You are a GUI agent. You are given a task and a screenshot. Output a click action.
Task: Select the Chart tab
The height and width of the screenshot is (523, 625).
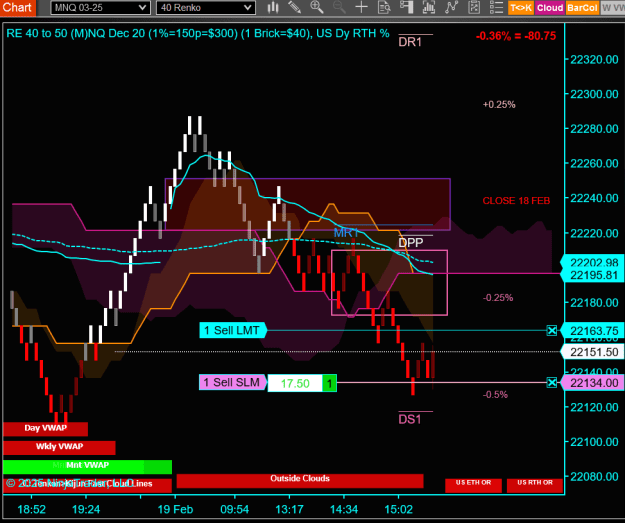coord(18,8)
